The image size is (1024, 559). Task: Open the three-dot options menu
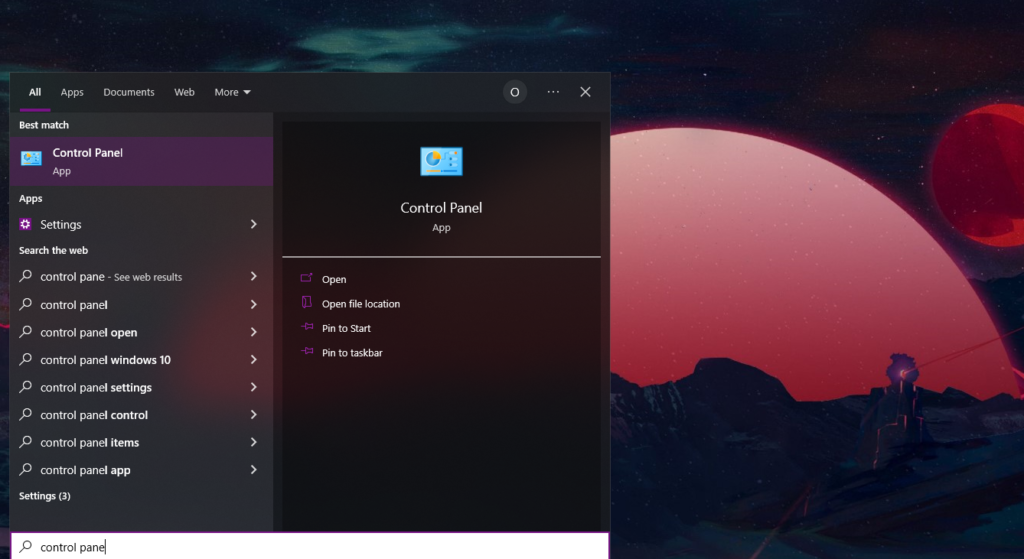coord(553,92)
